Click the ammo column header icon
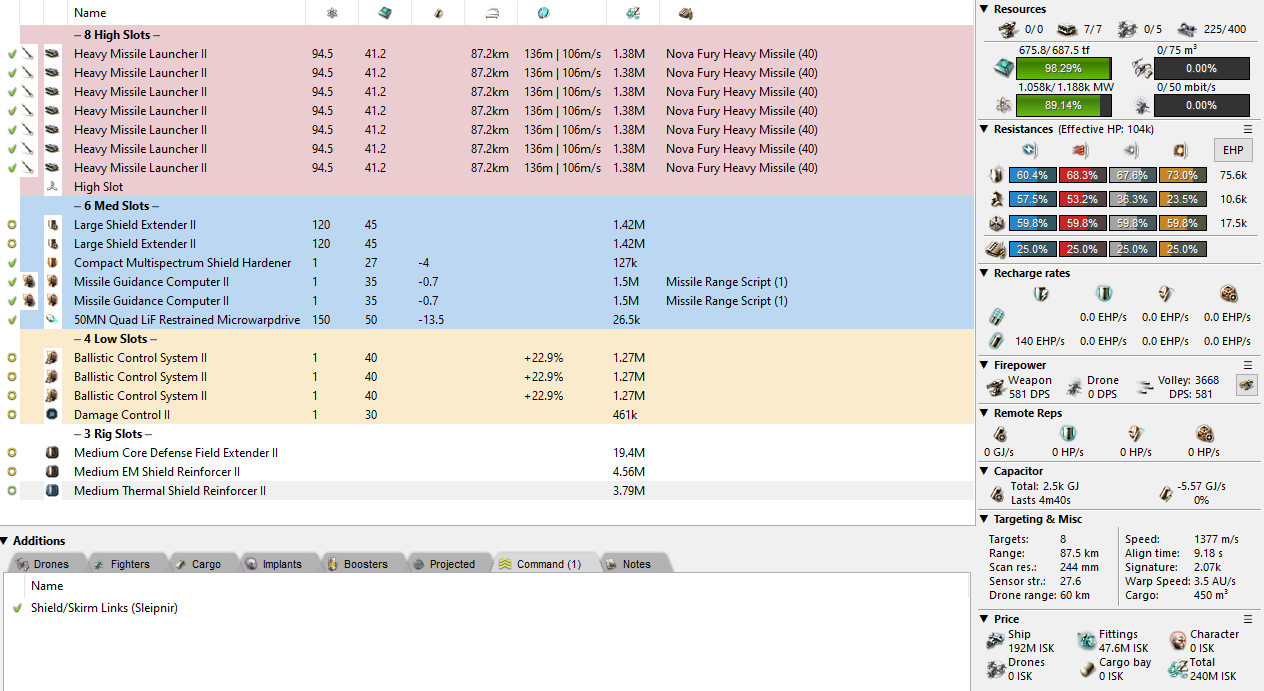 pos(685,13)
